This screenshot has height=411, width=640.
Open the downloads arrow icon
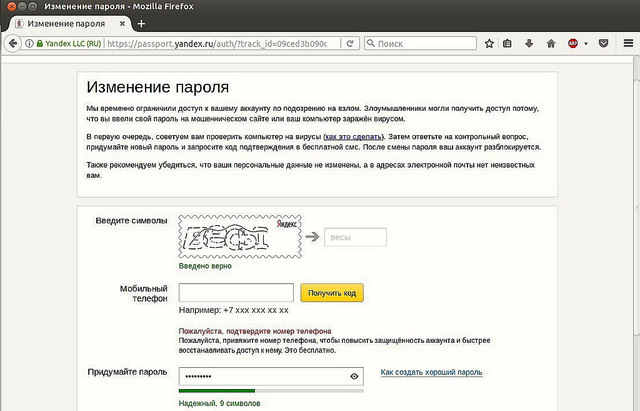(529, 43)
